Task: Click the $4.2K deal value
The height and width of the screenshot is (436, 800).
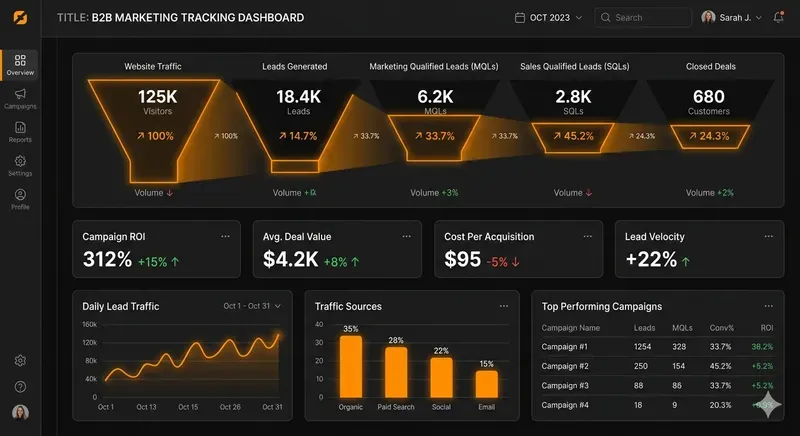Action: coord(291,259)
